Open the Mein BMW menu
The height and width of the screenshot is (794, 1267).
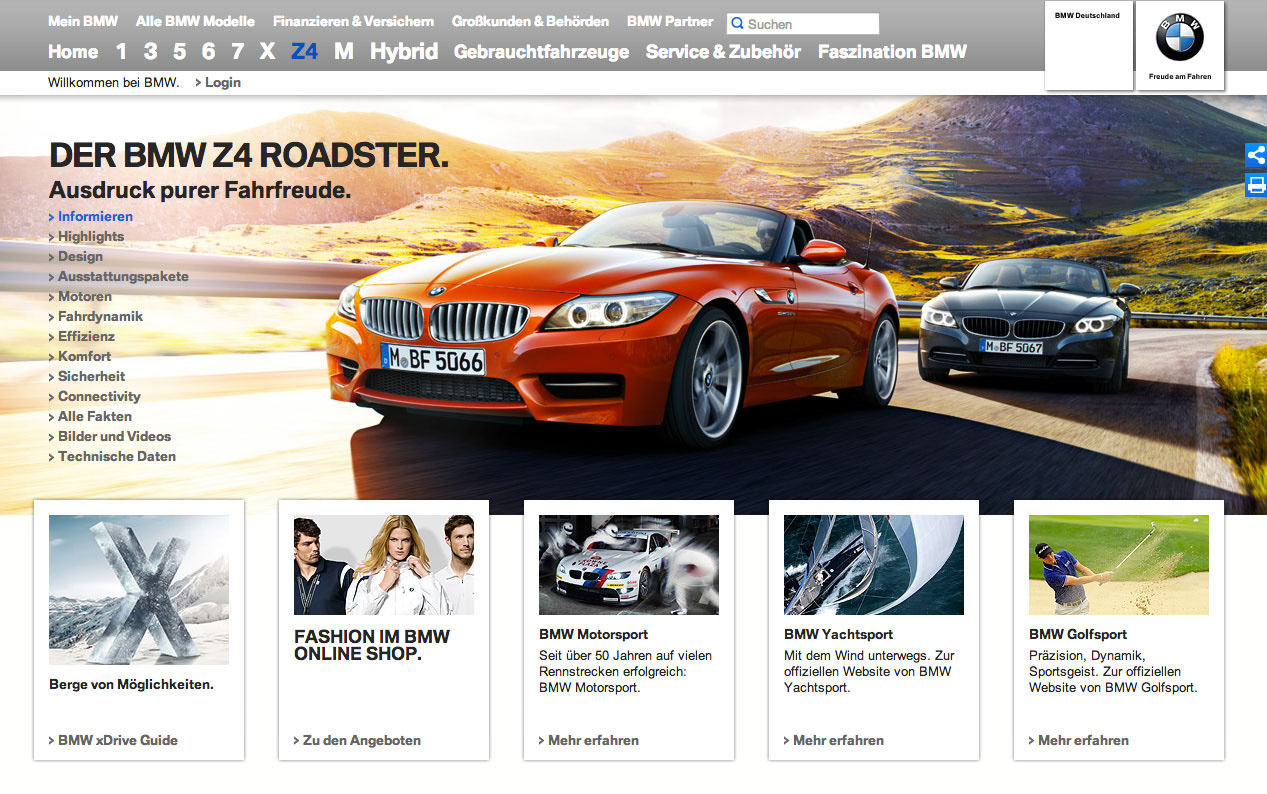(83, 21)
